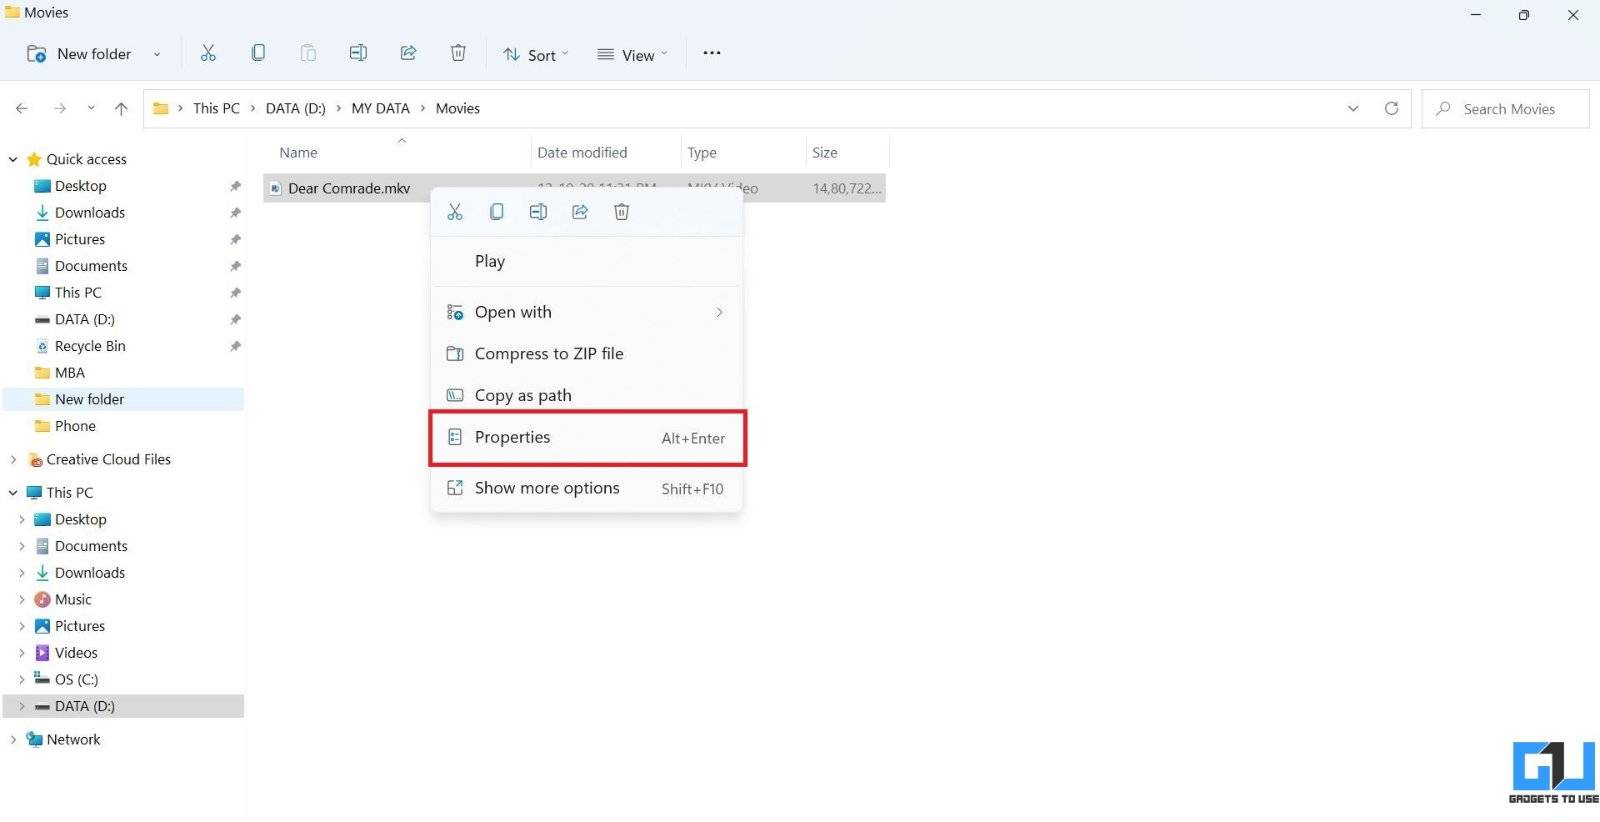Choose Compress to ZIP file
The width and height of the screenshot is (1600, 822).
(586, 354)
